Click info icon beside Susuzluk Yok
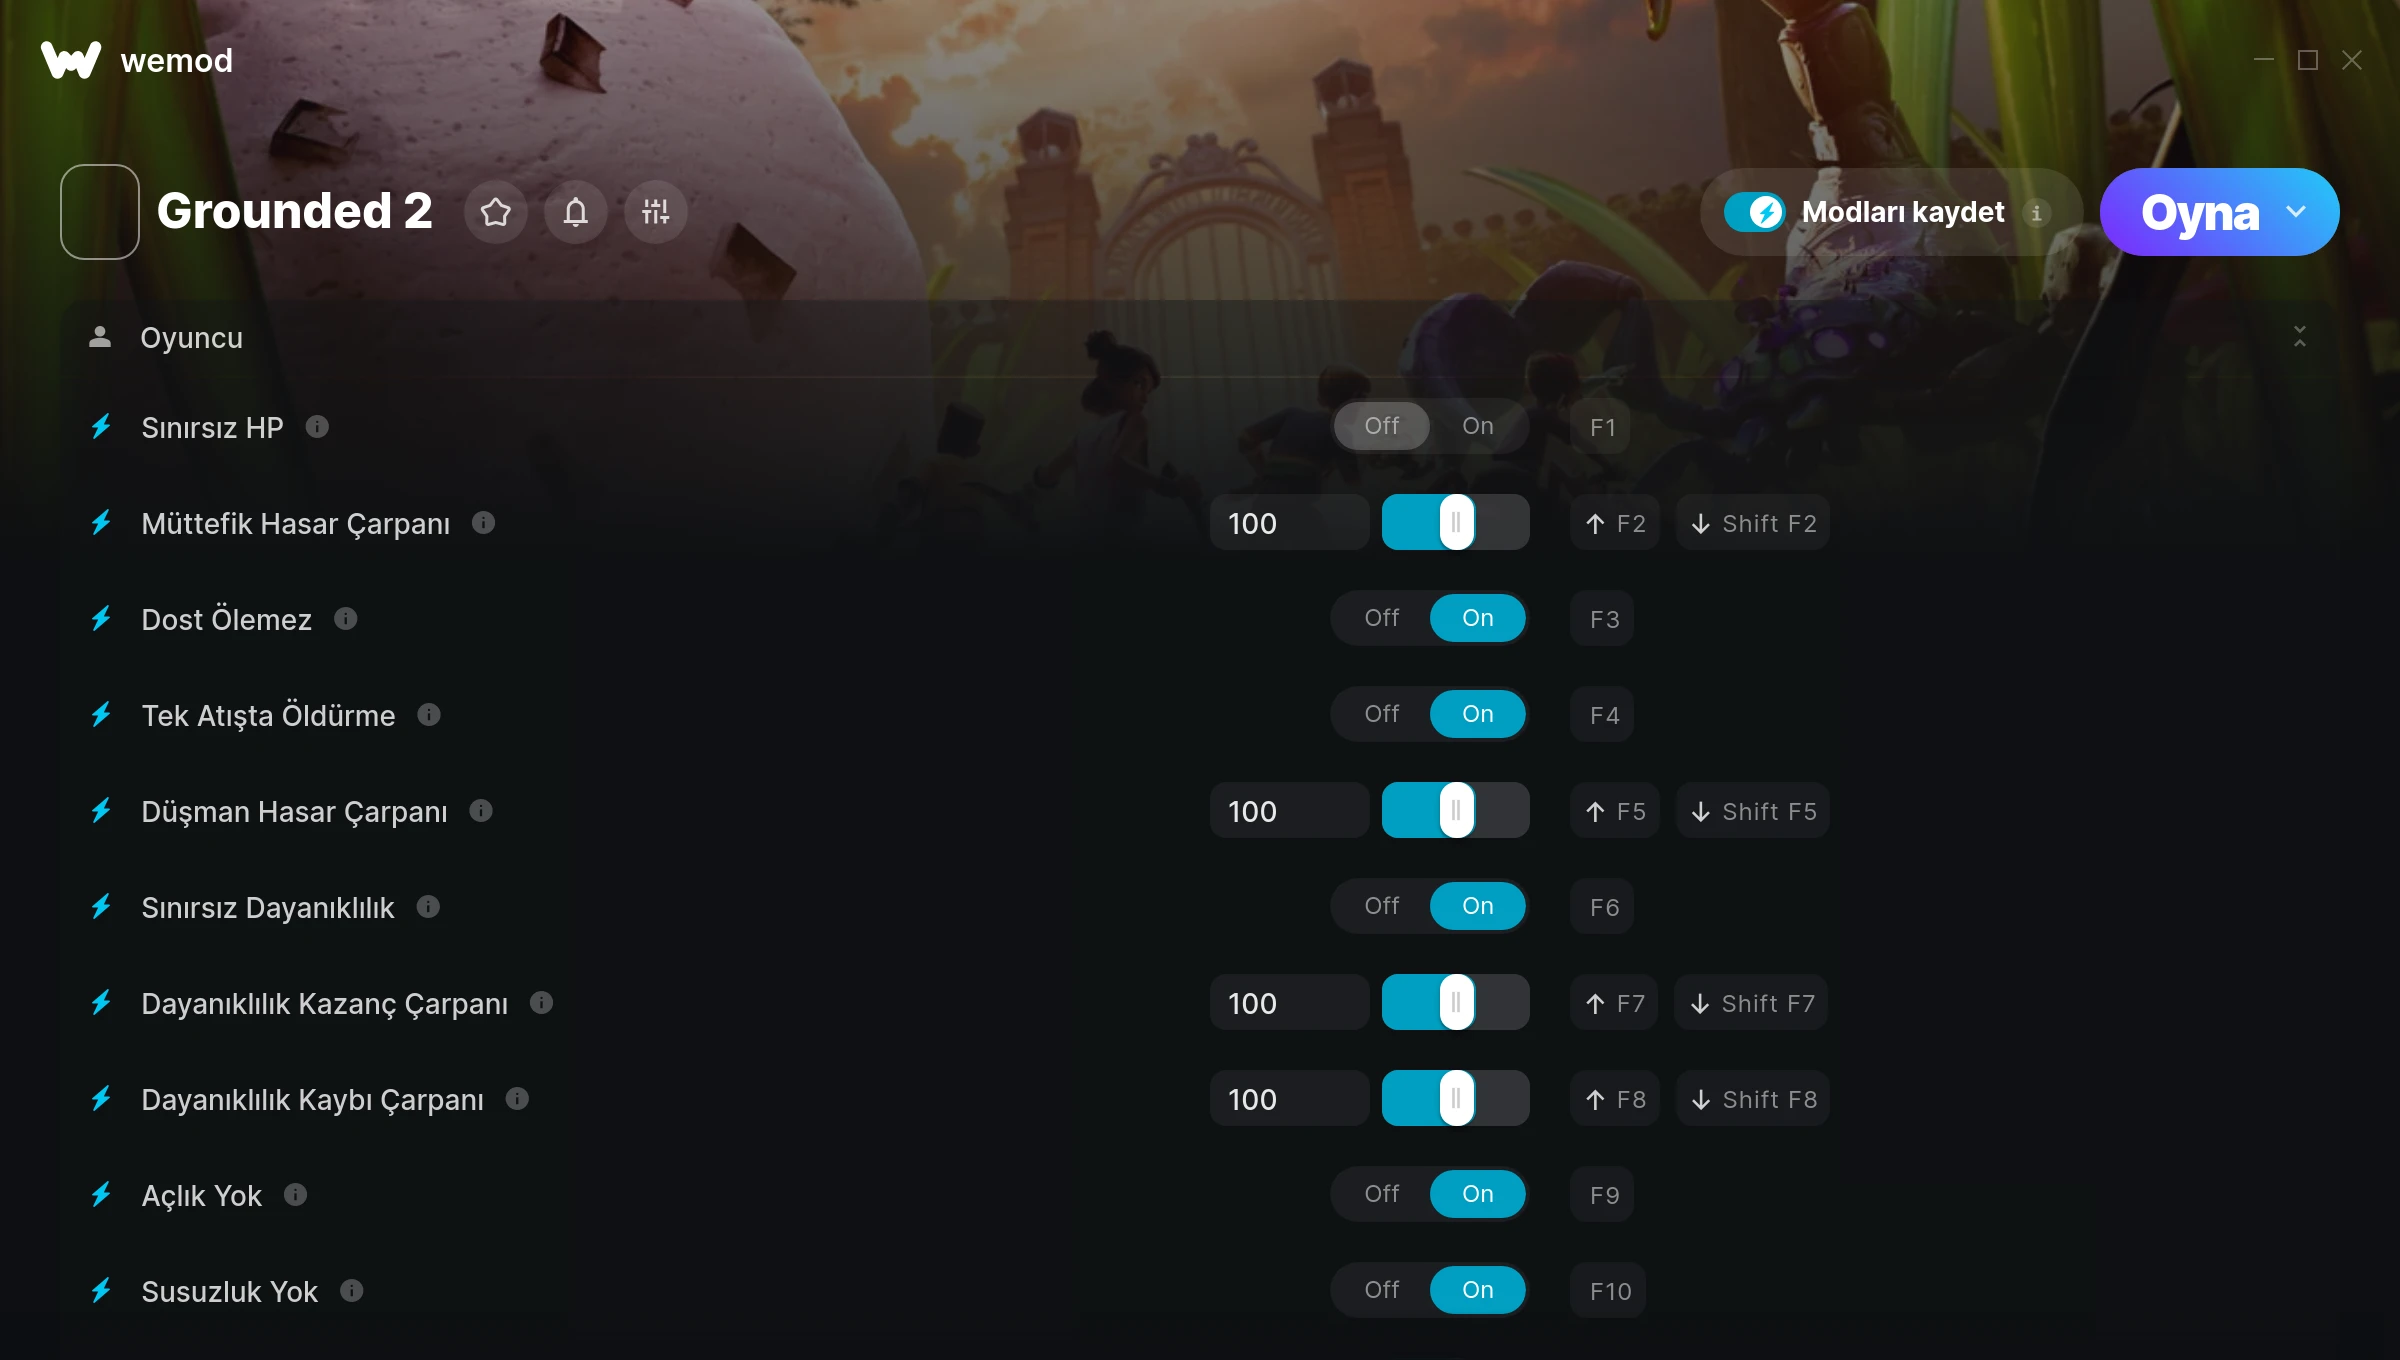The image size is (2400, 1360). pyautogui.click(x=351, y=1291)
